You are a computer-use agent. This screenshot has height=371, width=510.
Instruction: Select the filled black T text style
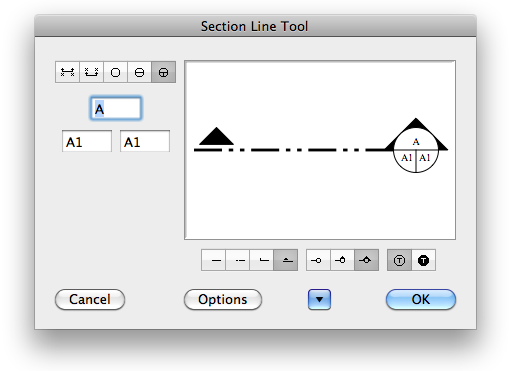[423, 260]
